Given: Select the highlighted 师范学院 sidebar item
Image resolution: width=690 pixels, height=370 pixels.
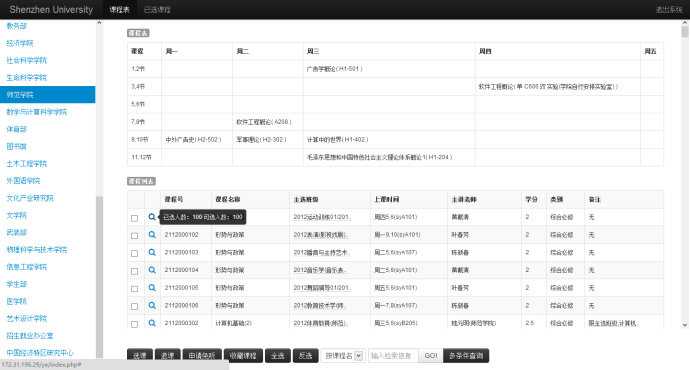Looking at the screenshot, I should click(48, 95).
